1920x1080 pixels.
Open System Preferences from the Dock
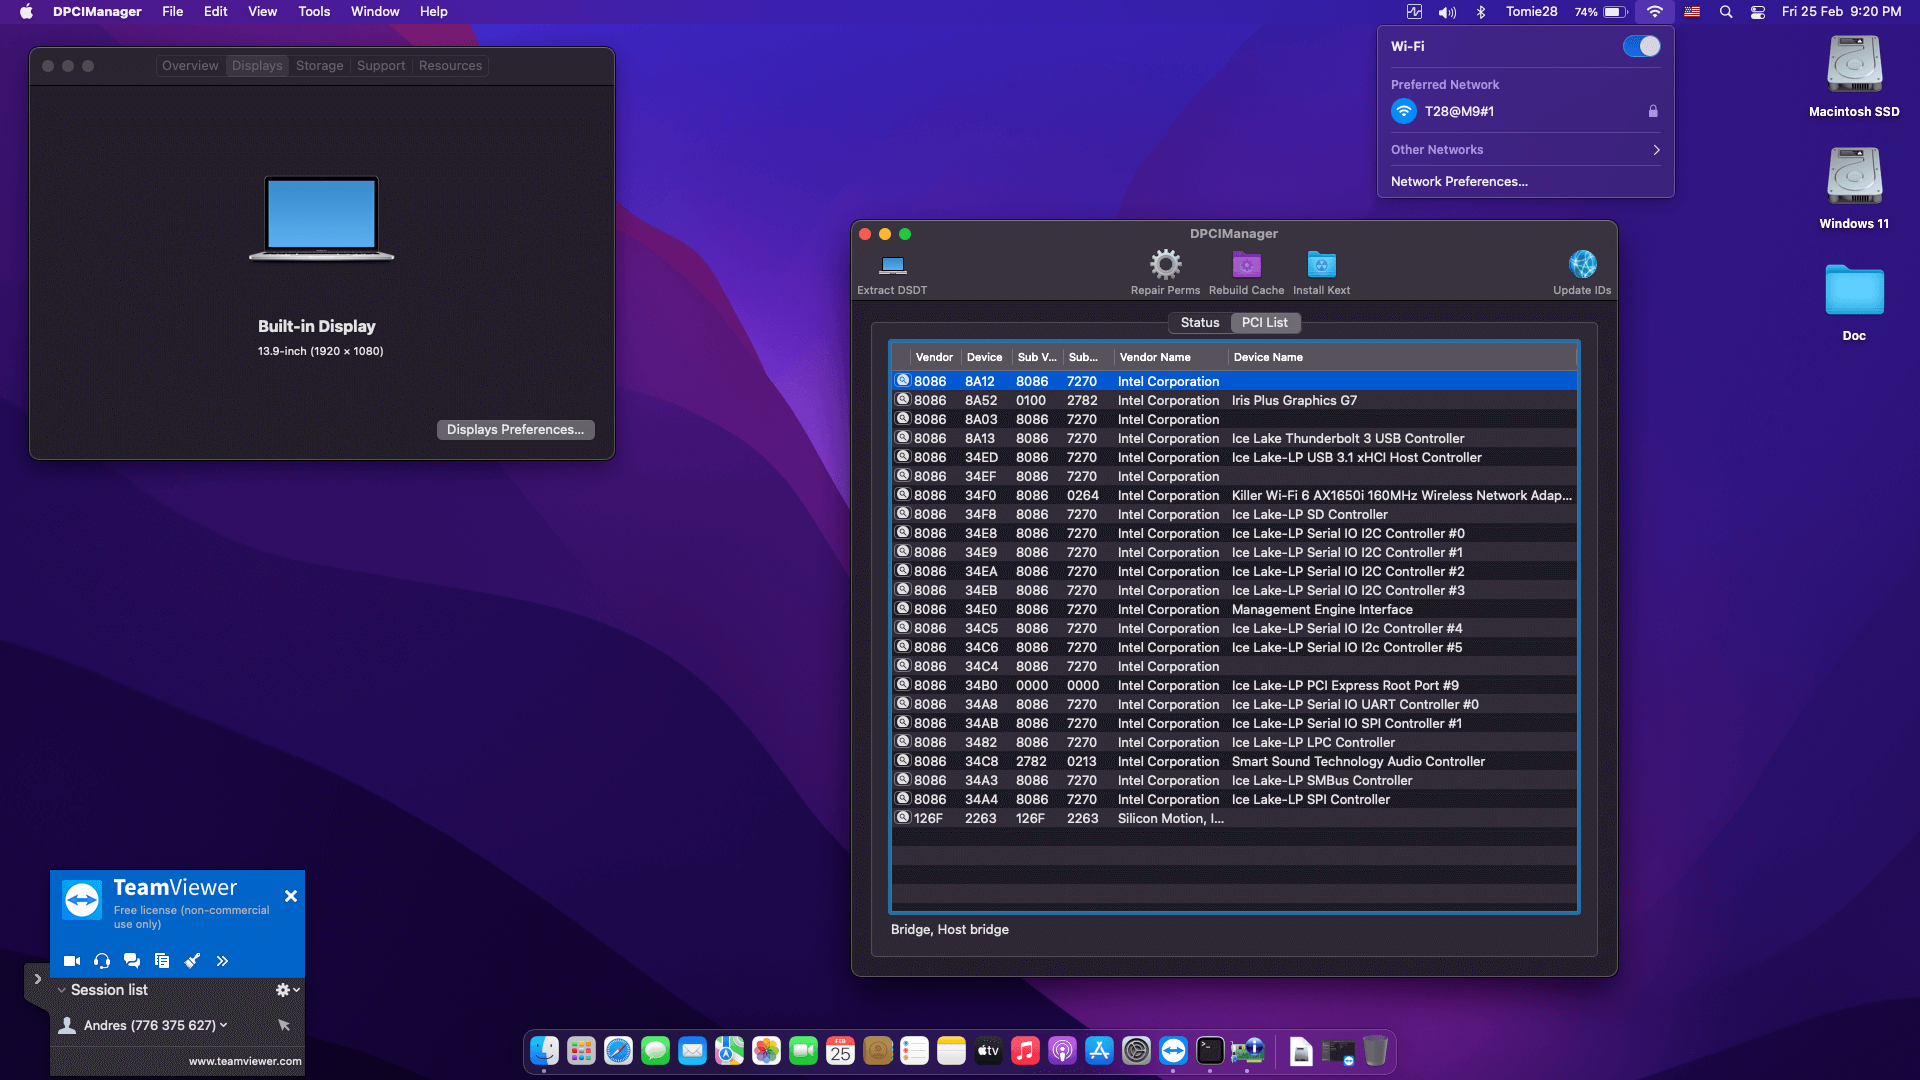[x=1136, y=1051]
